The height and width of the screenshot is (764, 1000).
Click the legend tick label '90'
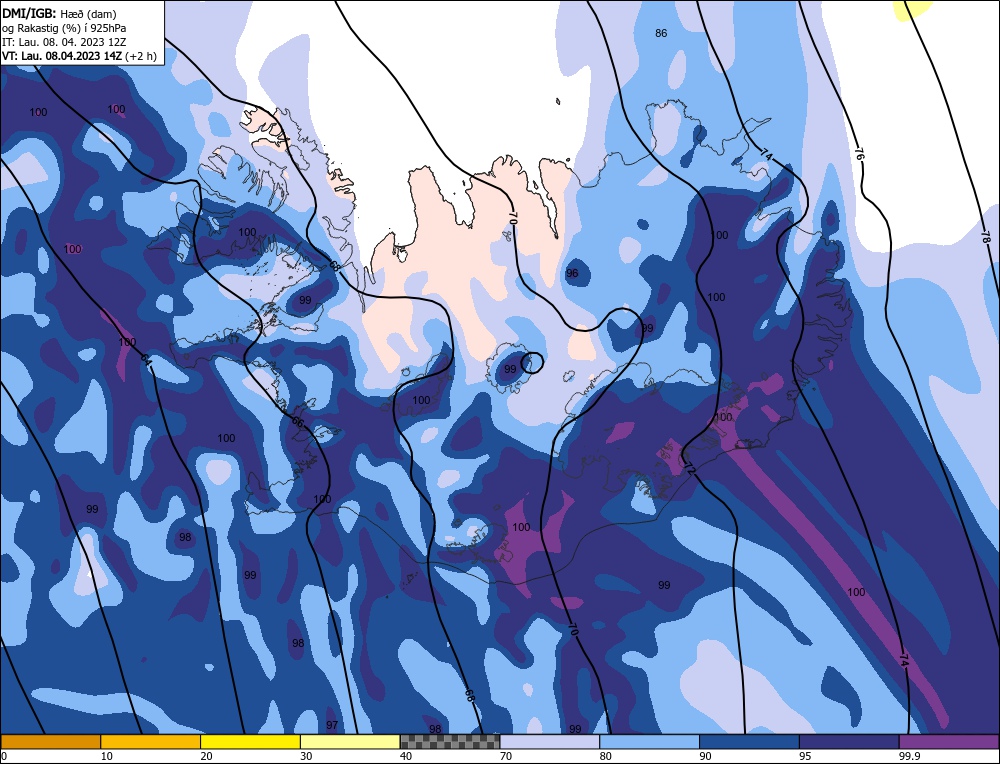pyautogui.click(x=705, y=756)
